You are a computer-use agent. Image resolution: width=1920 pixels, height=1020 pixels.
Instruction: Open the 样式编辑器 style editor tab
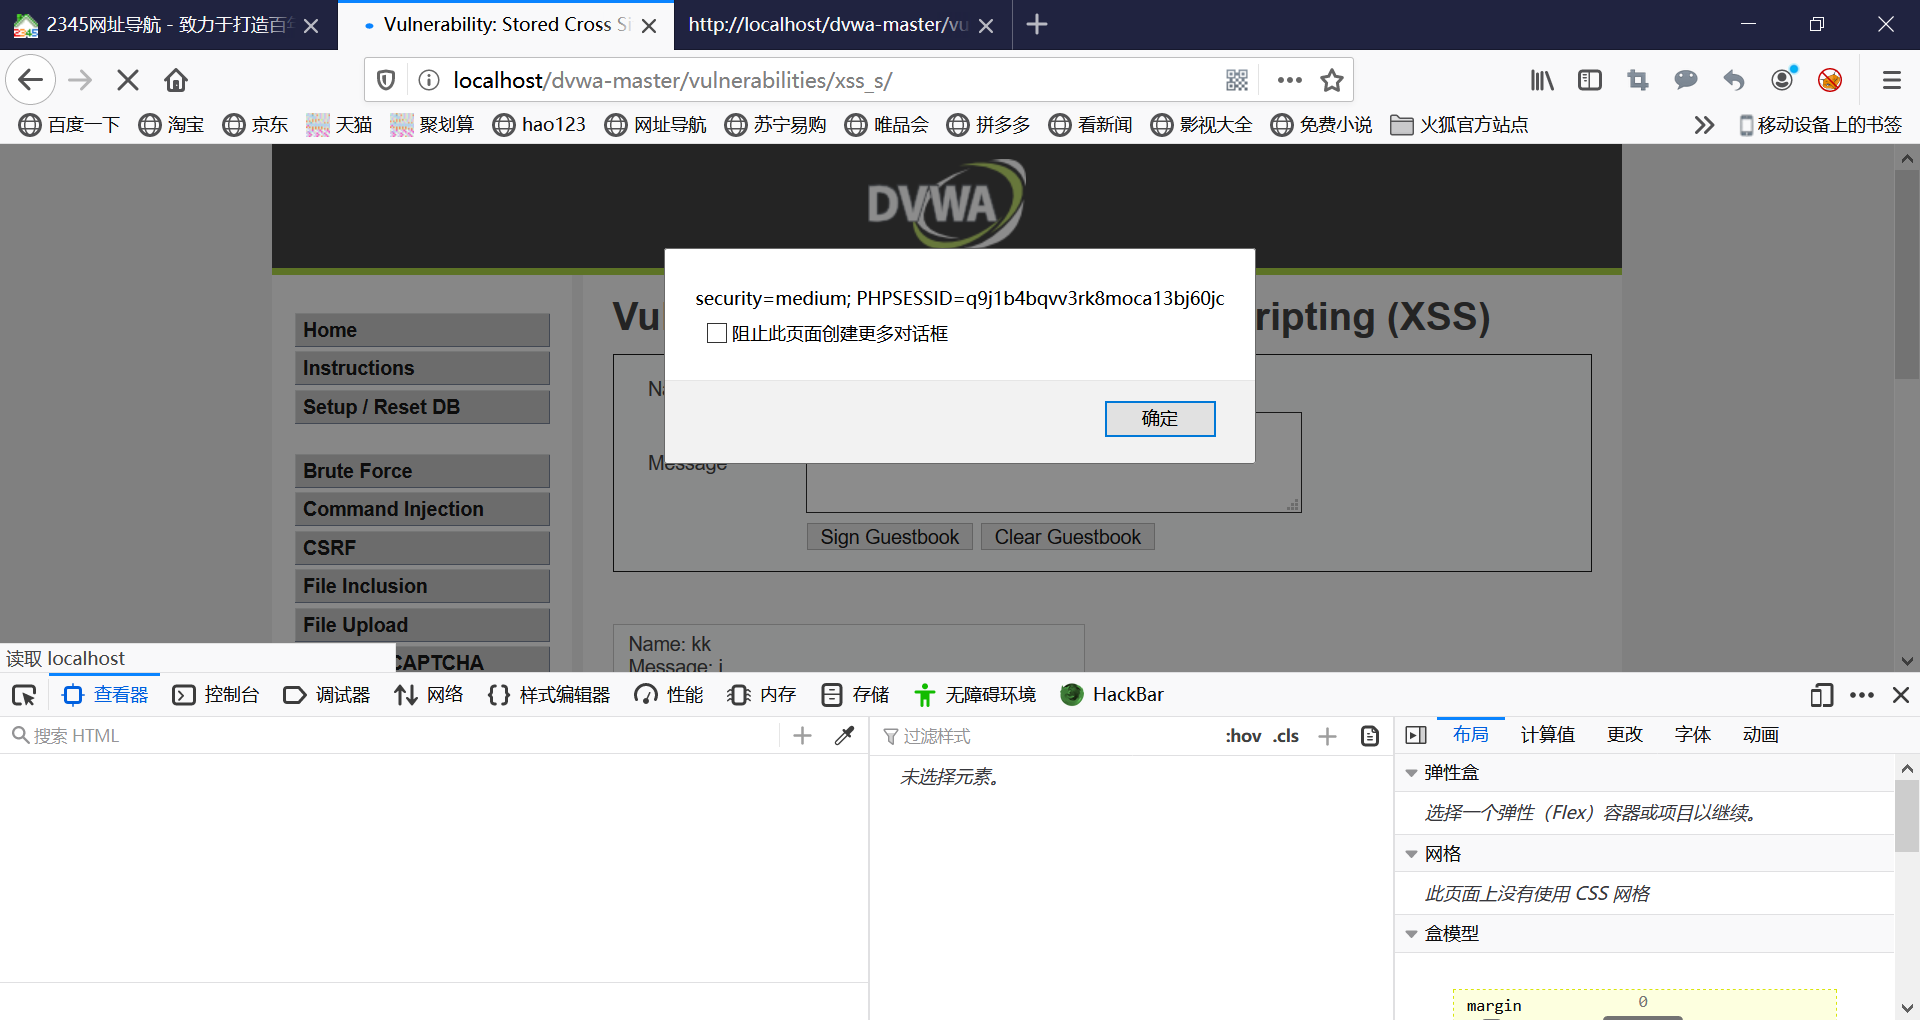pos(549,695)
